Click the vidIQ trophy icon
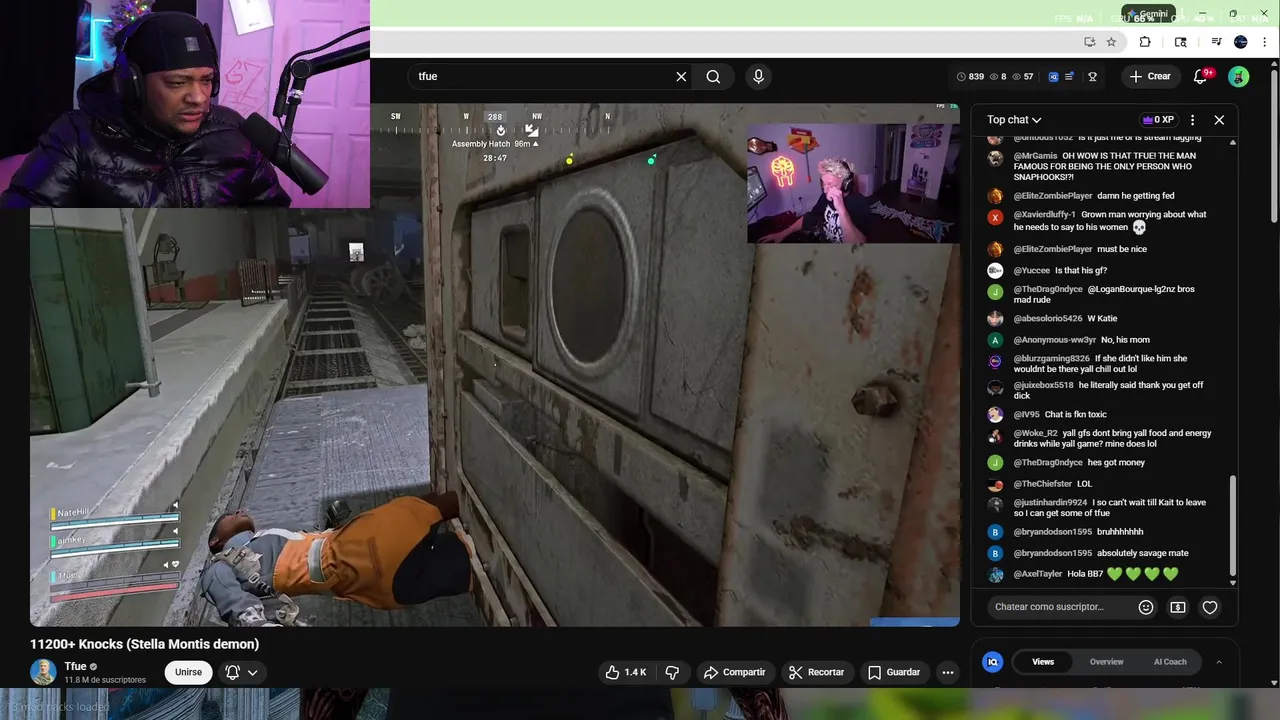The width and height of the screenshot is (1280, 720). point(1093,76)
